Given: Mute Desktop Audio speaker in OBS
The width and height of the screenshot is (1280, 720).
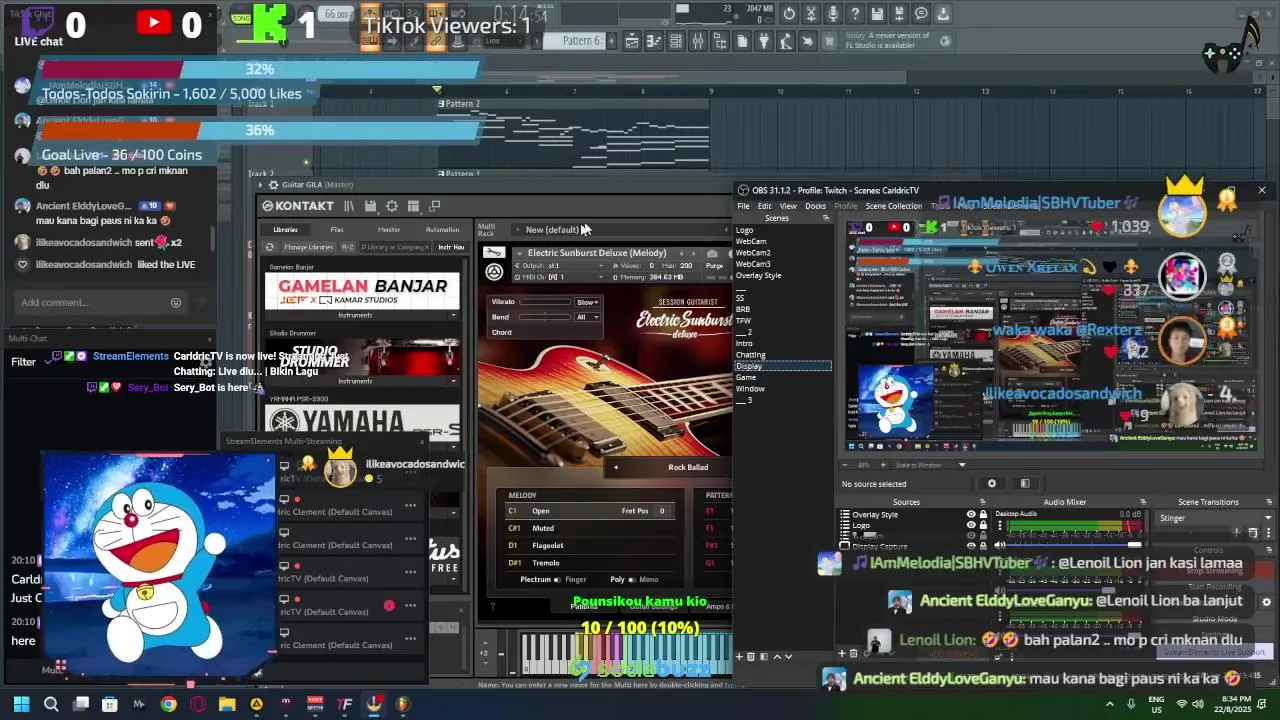Looking at the screenshot, I should pyautogui.click(x=1000, y=545).
